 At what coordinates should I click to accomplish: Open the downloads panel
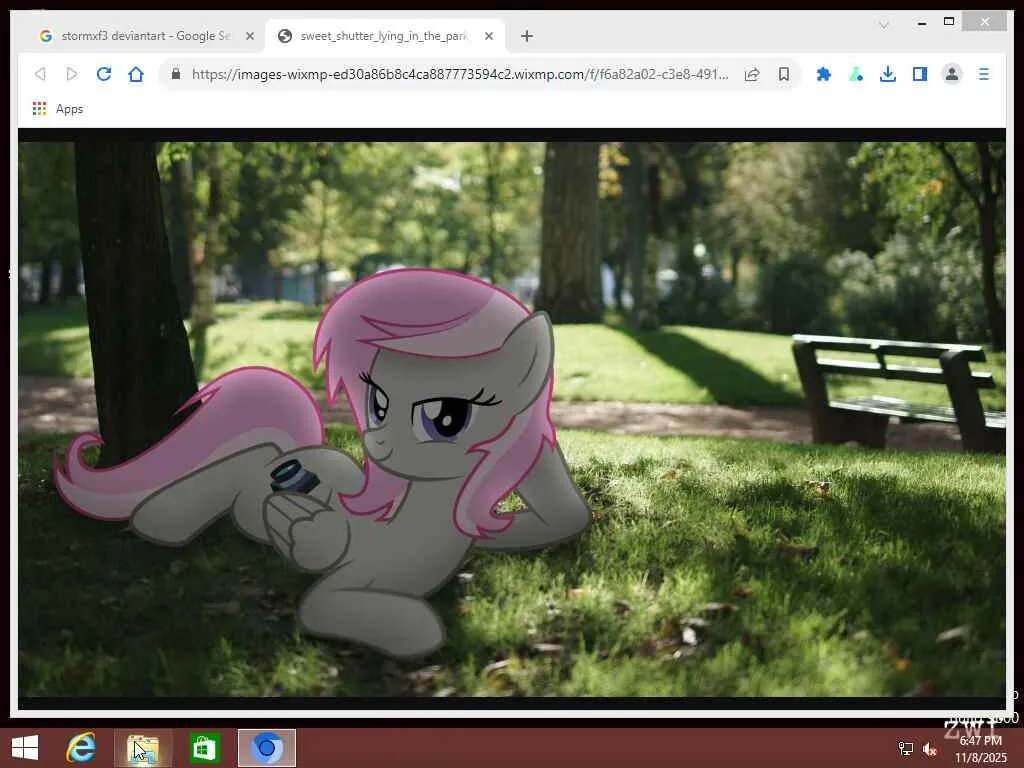(888, 74)
